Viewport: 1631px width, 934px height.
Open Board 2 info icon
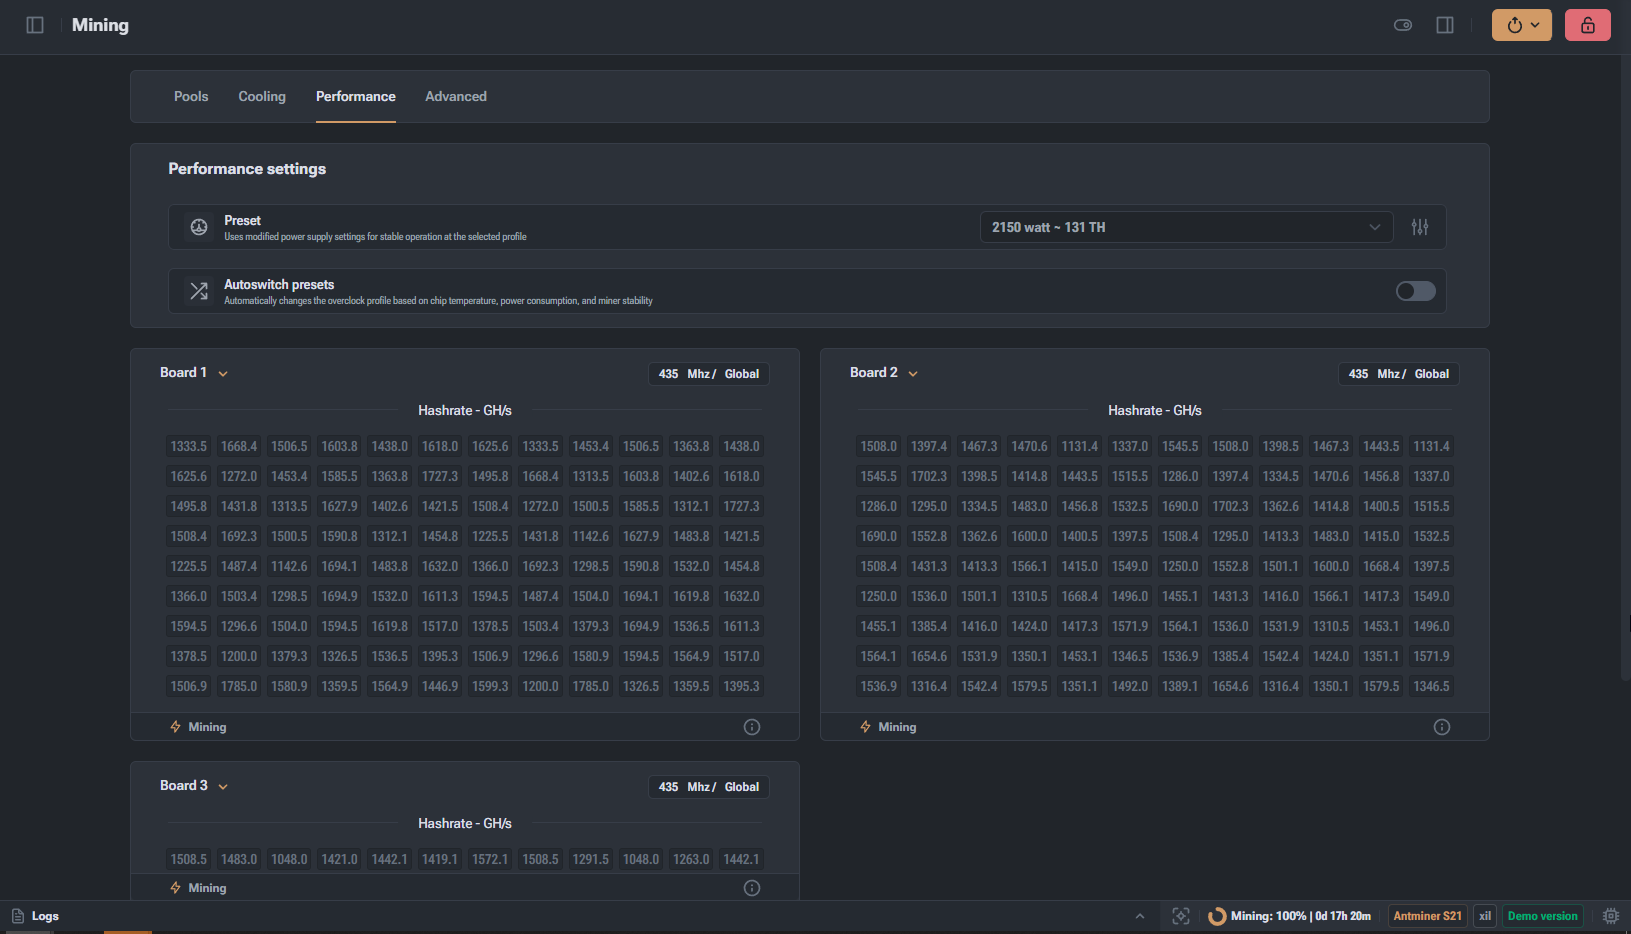[x=1442, y=727]
